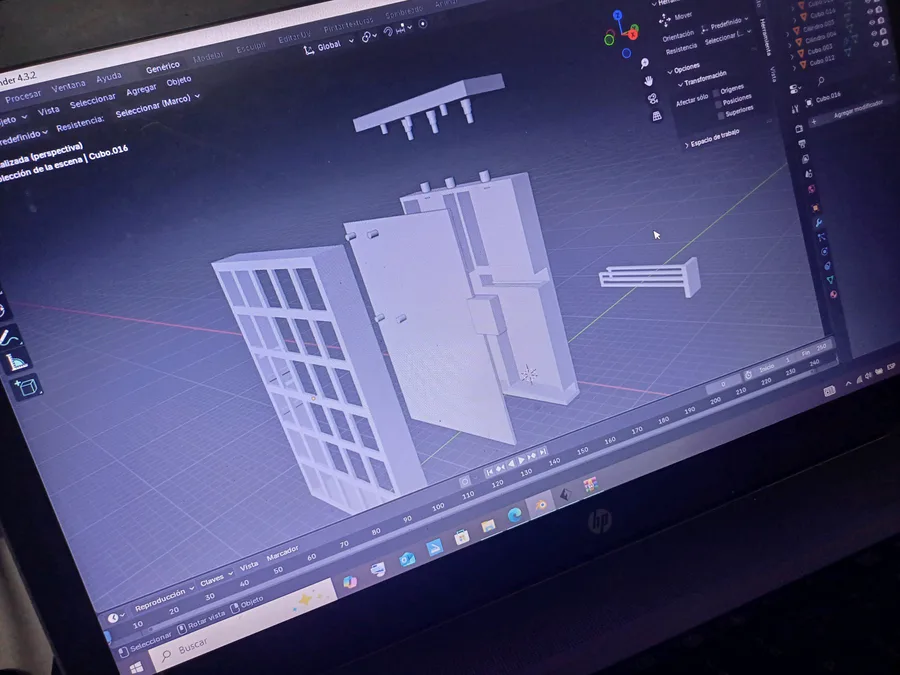Open File Explorer from the taskbar

click(x=488, y=526)
